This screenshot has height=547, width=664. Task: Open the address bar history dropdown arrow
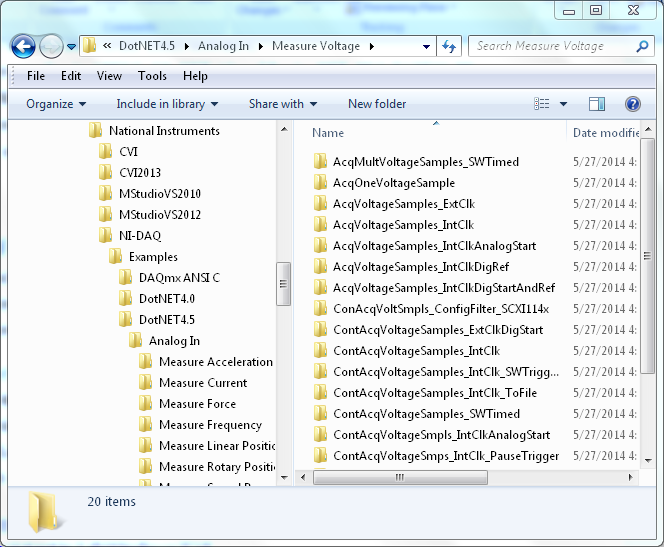427,46
